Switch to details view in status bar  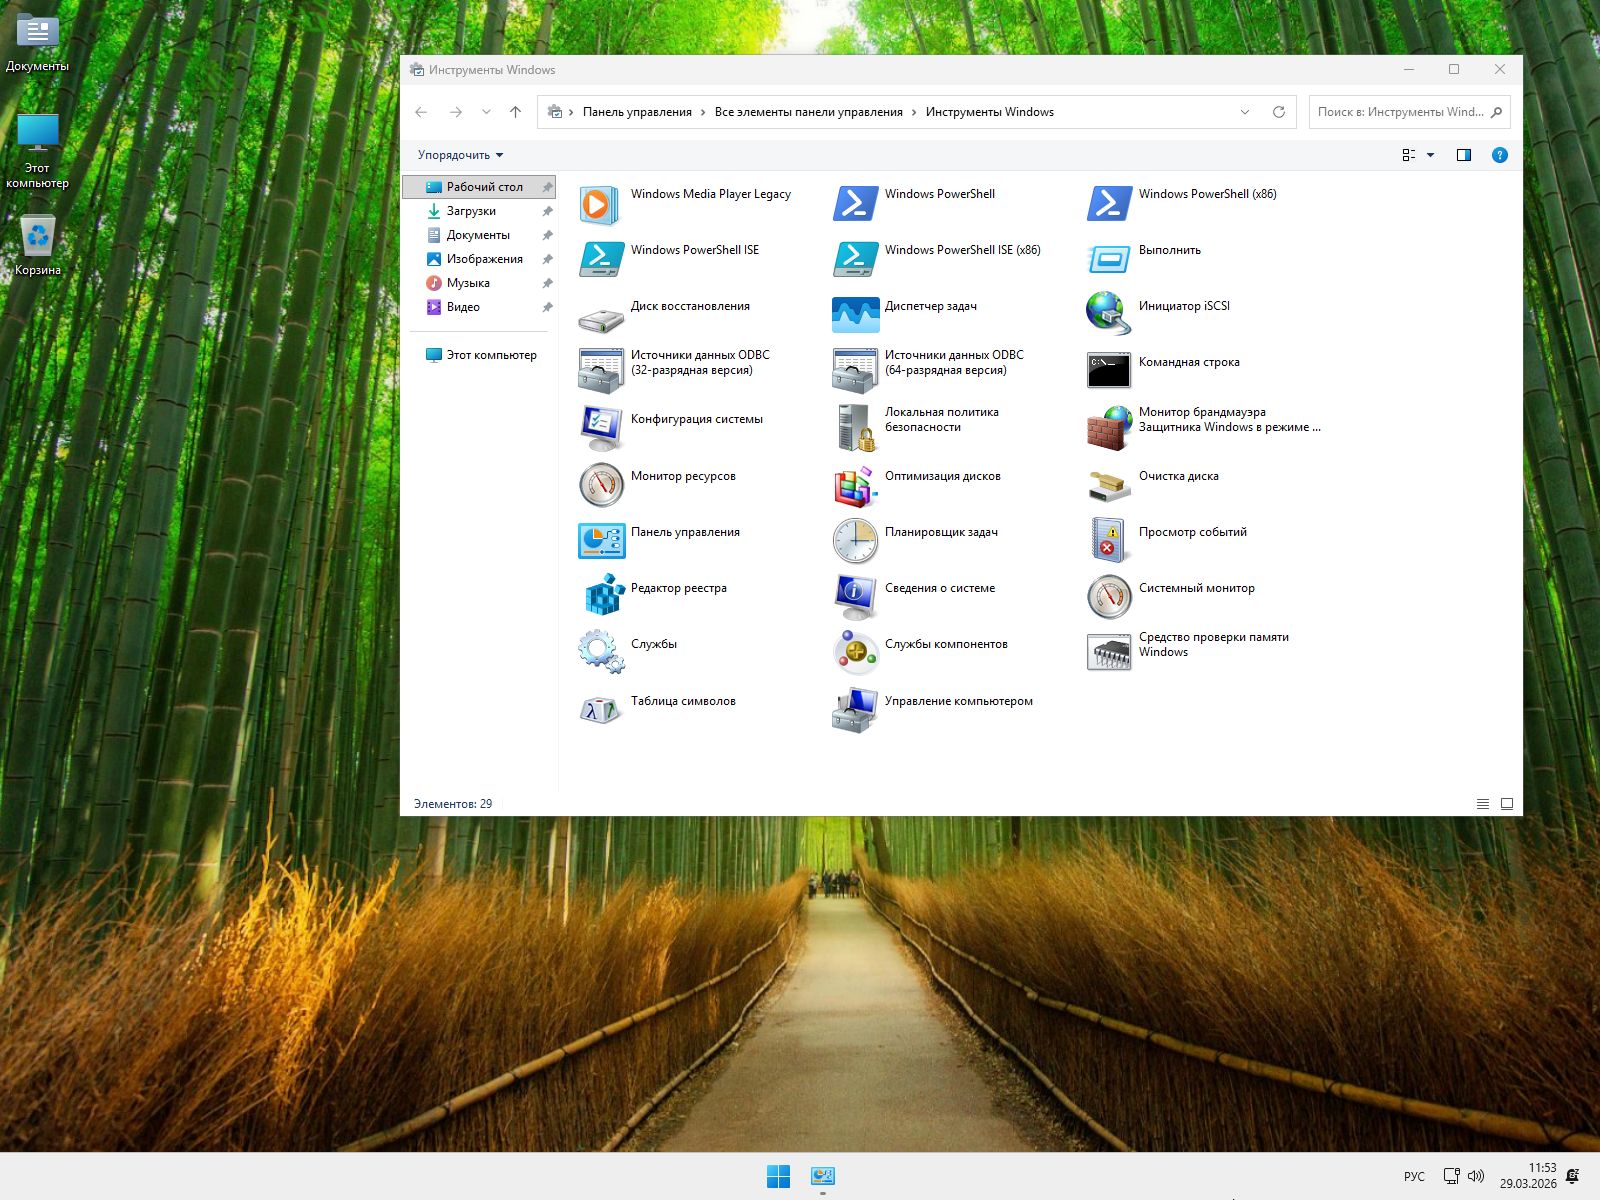(1483, 804)
